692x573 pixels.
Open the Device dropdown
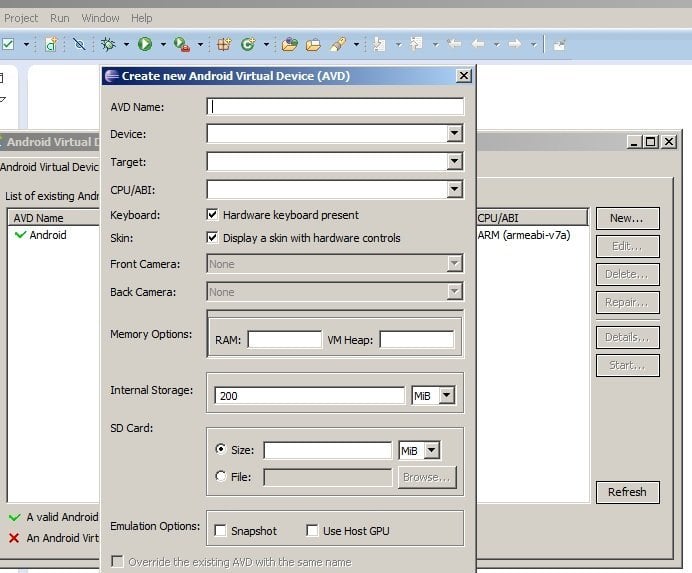point(454,133)
